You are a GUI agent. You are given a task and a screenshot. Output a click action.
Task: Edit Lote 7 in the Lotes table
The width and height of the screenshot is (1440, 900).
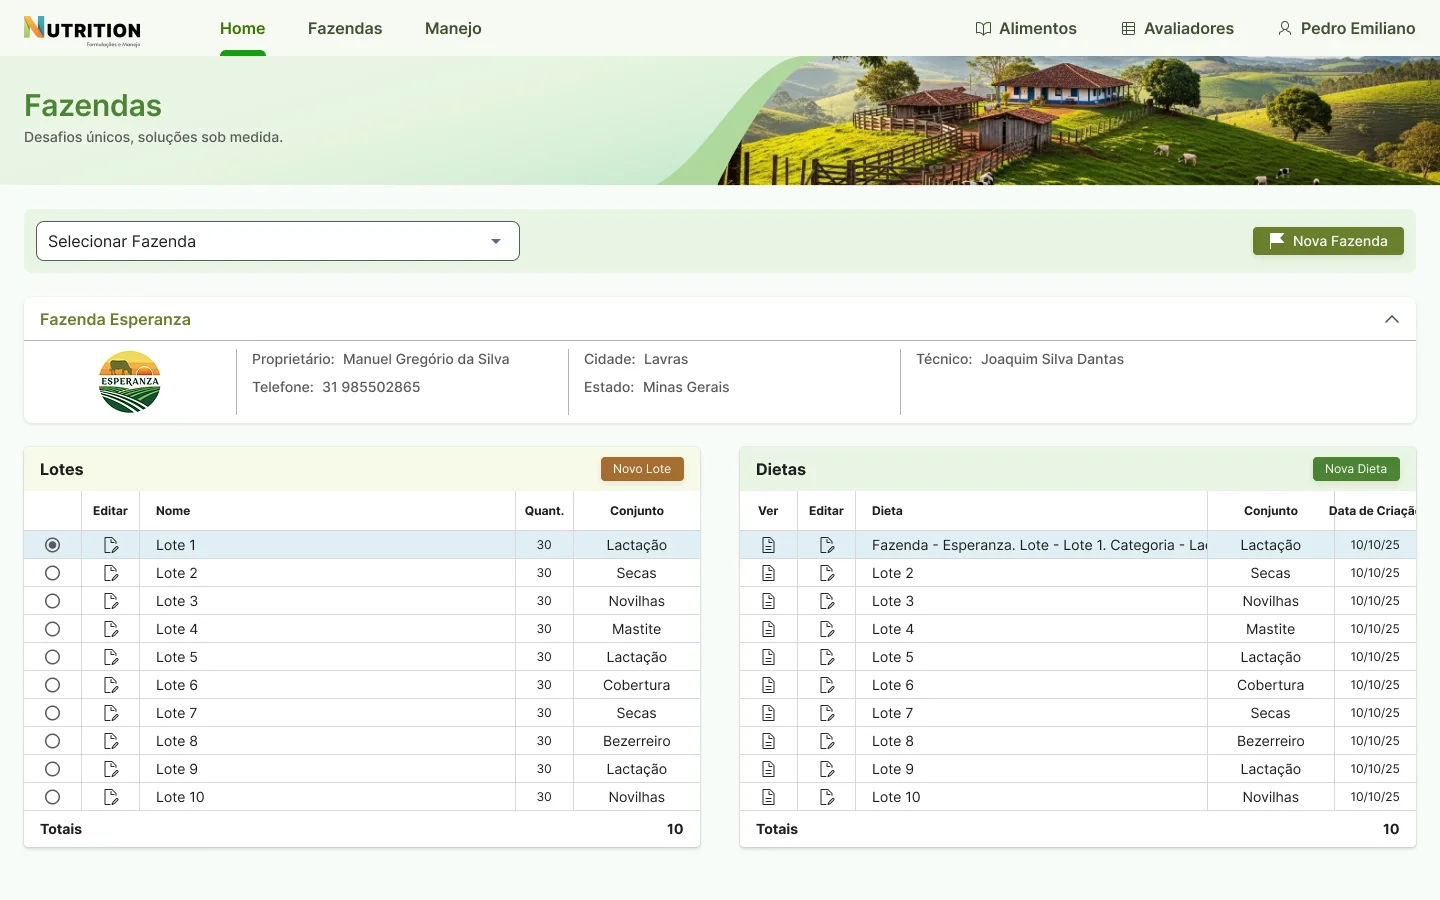[x=111, y=713]
